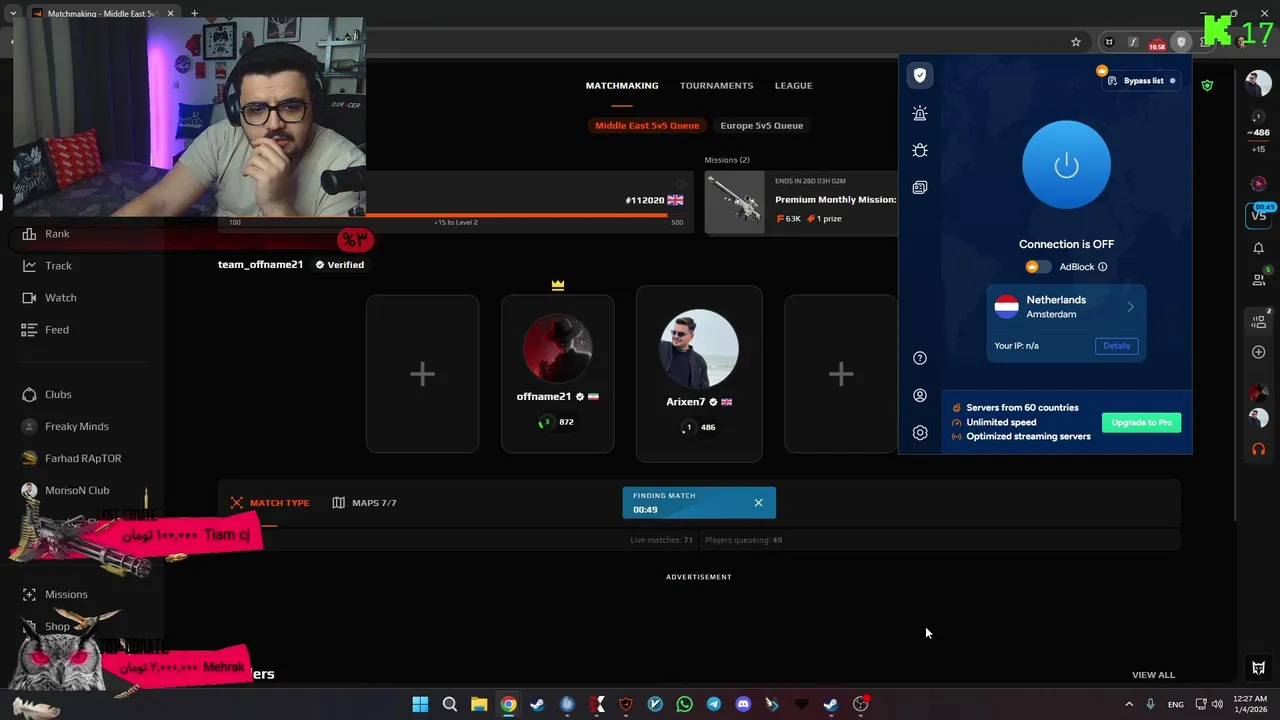This screenshot has width=1280, height=720.
Task: Click VIEW ALL link
Action: pyautogui.click(x=1153, y=675)
